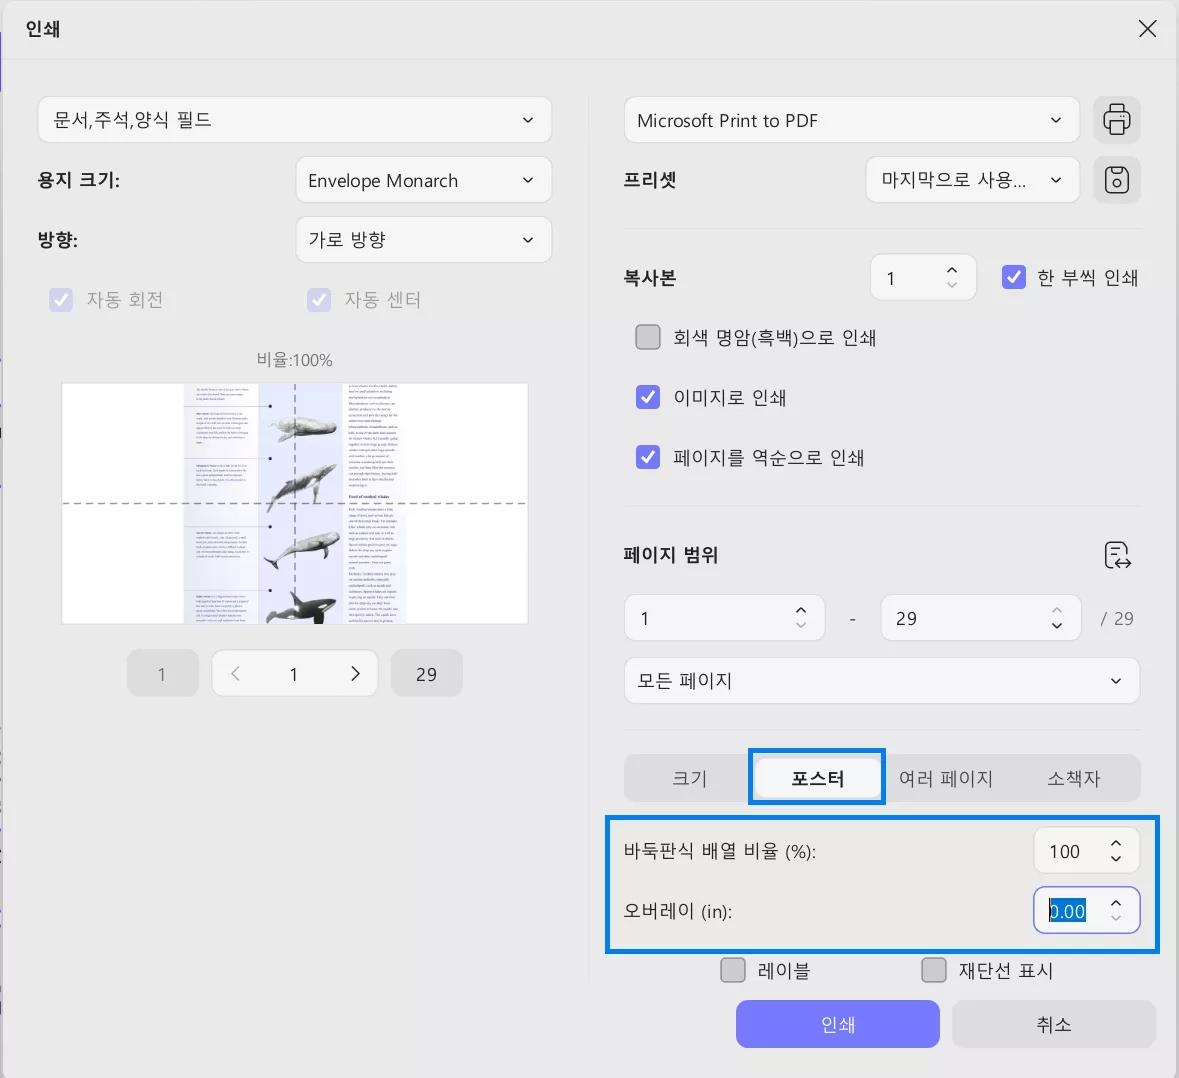
Task: Open printer properties settings icon
Action: tap(1117, 119)
